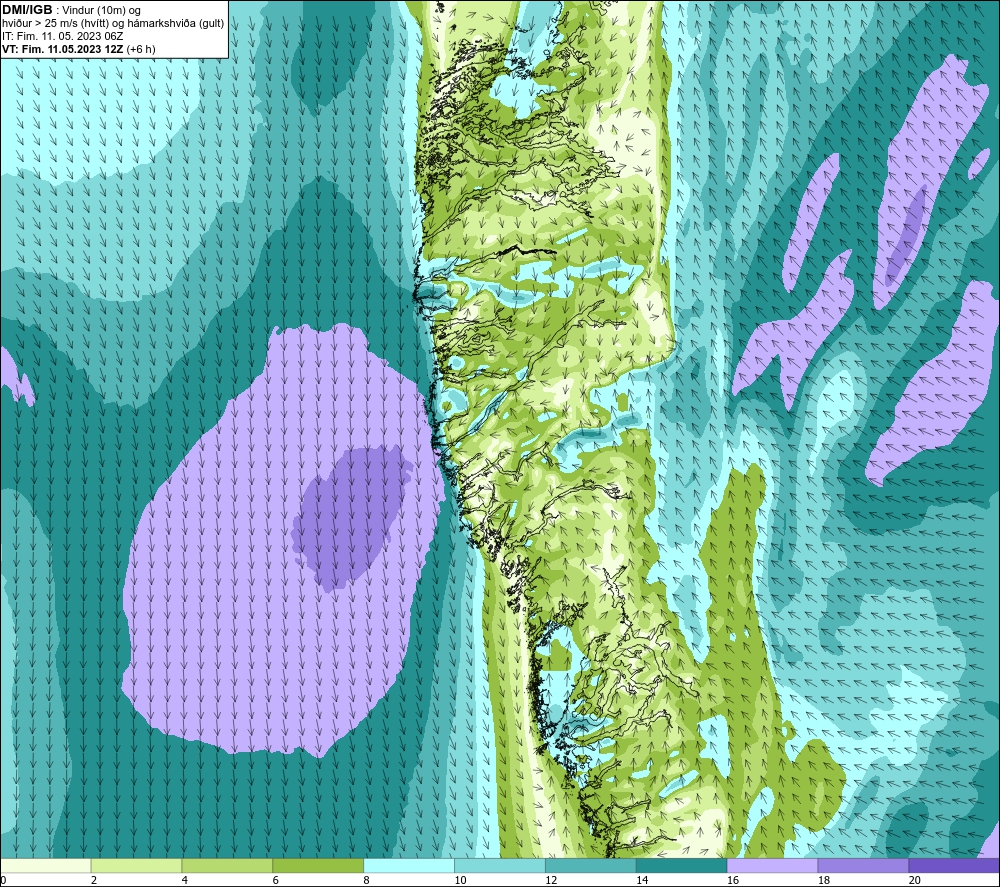Click the medium purple 18–20 m/s legend swatch
The height and width of the screenshot is (887, 1000).
864,865
